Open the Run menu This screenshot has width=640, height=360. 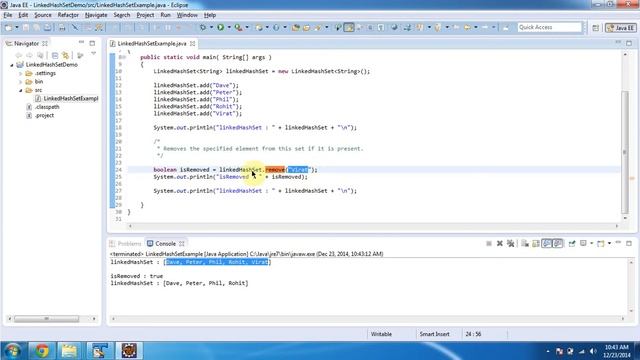coord(165,15)
